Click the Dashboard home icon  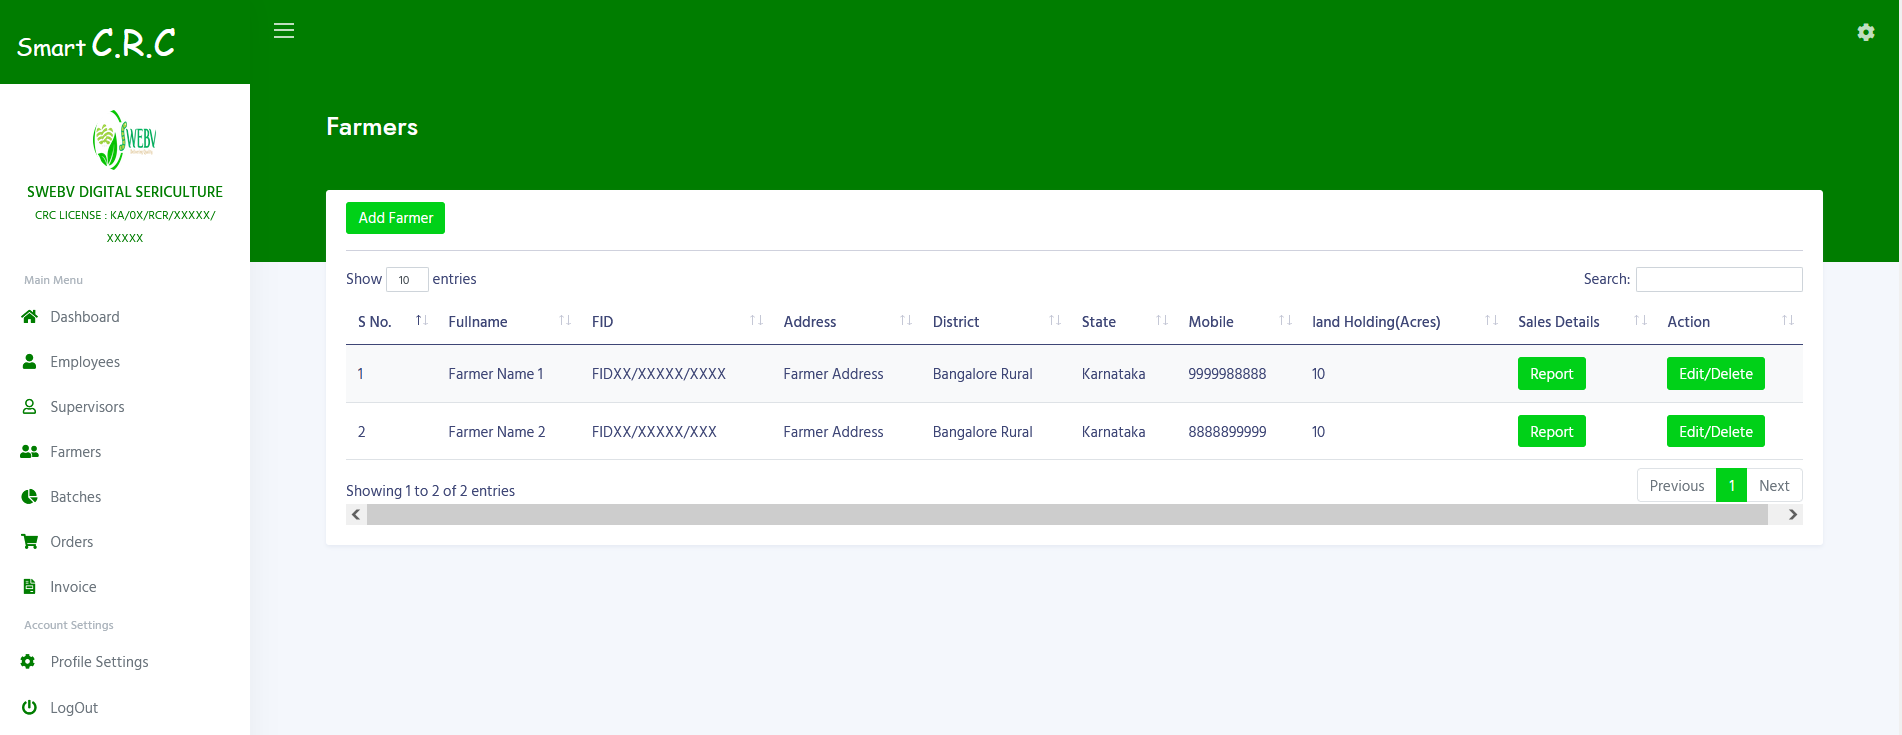coord(29,317)
